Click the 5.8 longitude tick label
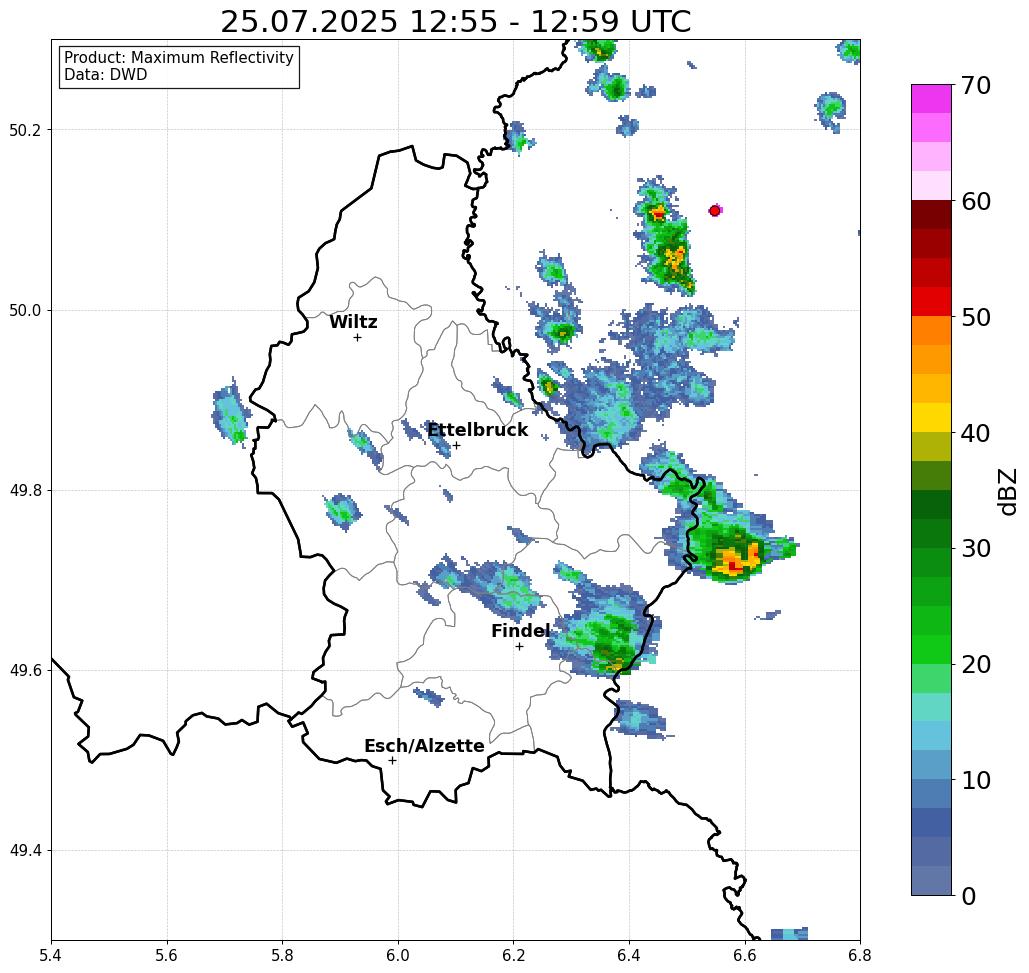This screenshot has height=973, width=1029. [x=282, y=956]
